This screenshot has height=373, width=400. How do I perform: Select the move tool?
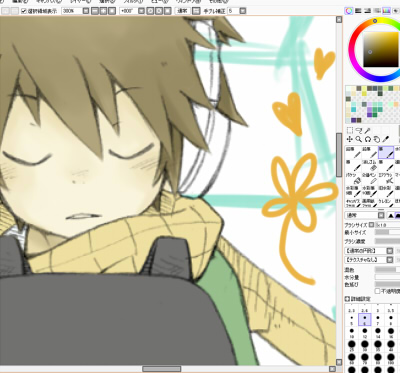[350, 139]
